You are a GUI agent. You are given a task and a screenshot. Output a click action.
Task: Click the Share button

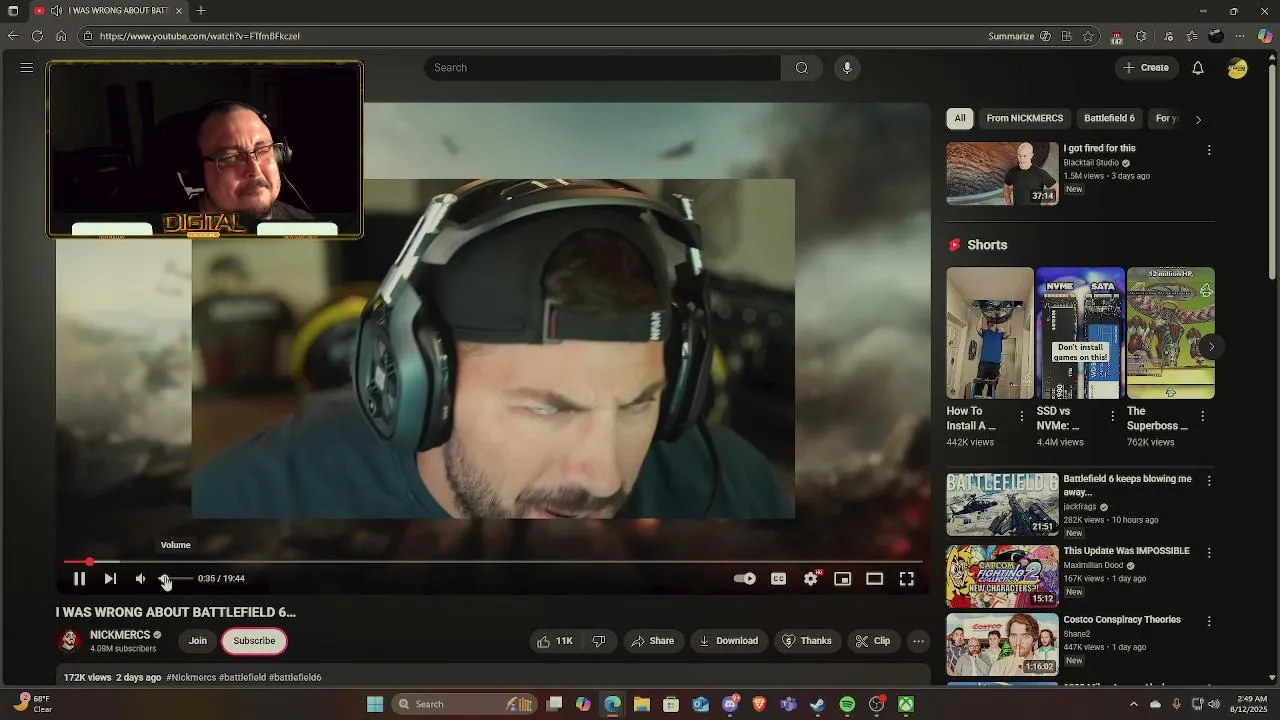point(652,641)
